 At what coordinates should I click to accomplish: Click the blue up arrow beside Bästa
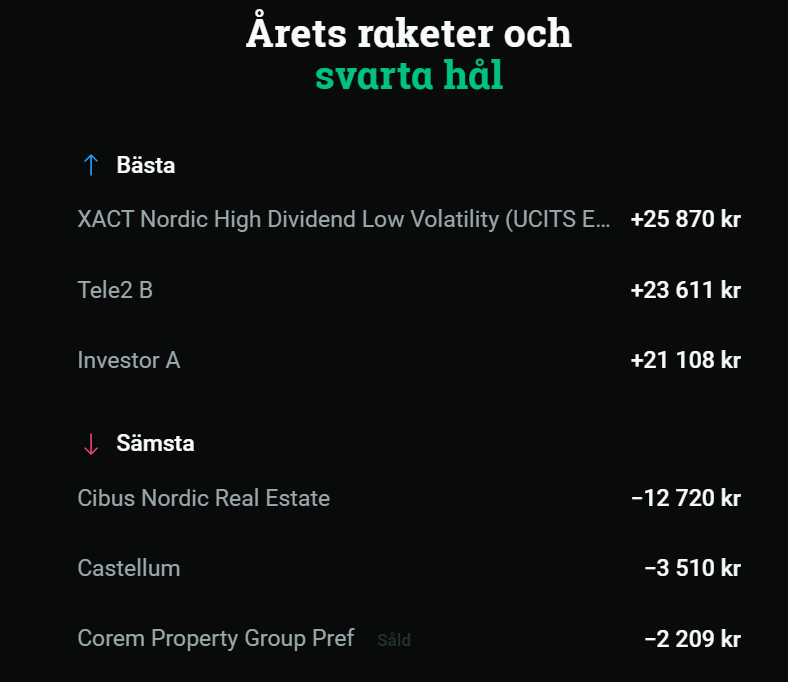coord(91,166)
